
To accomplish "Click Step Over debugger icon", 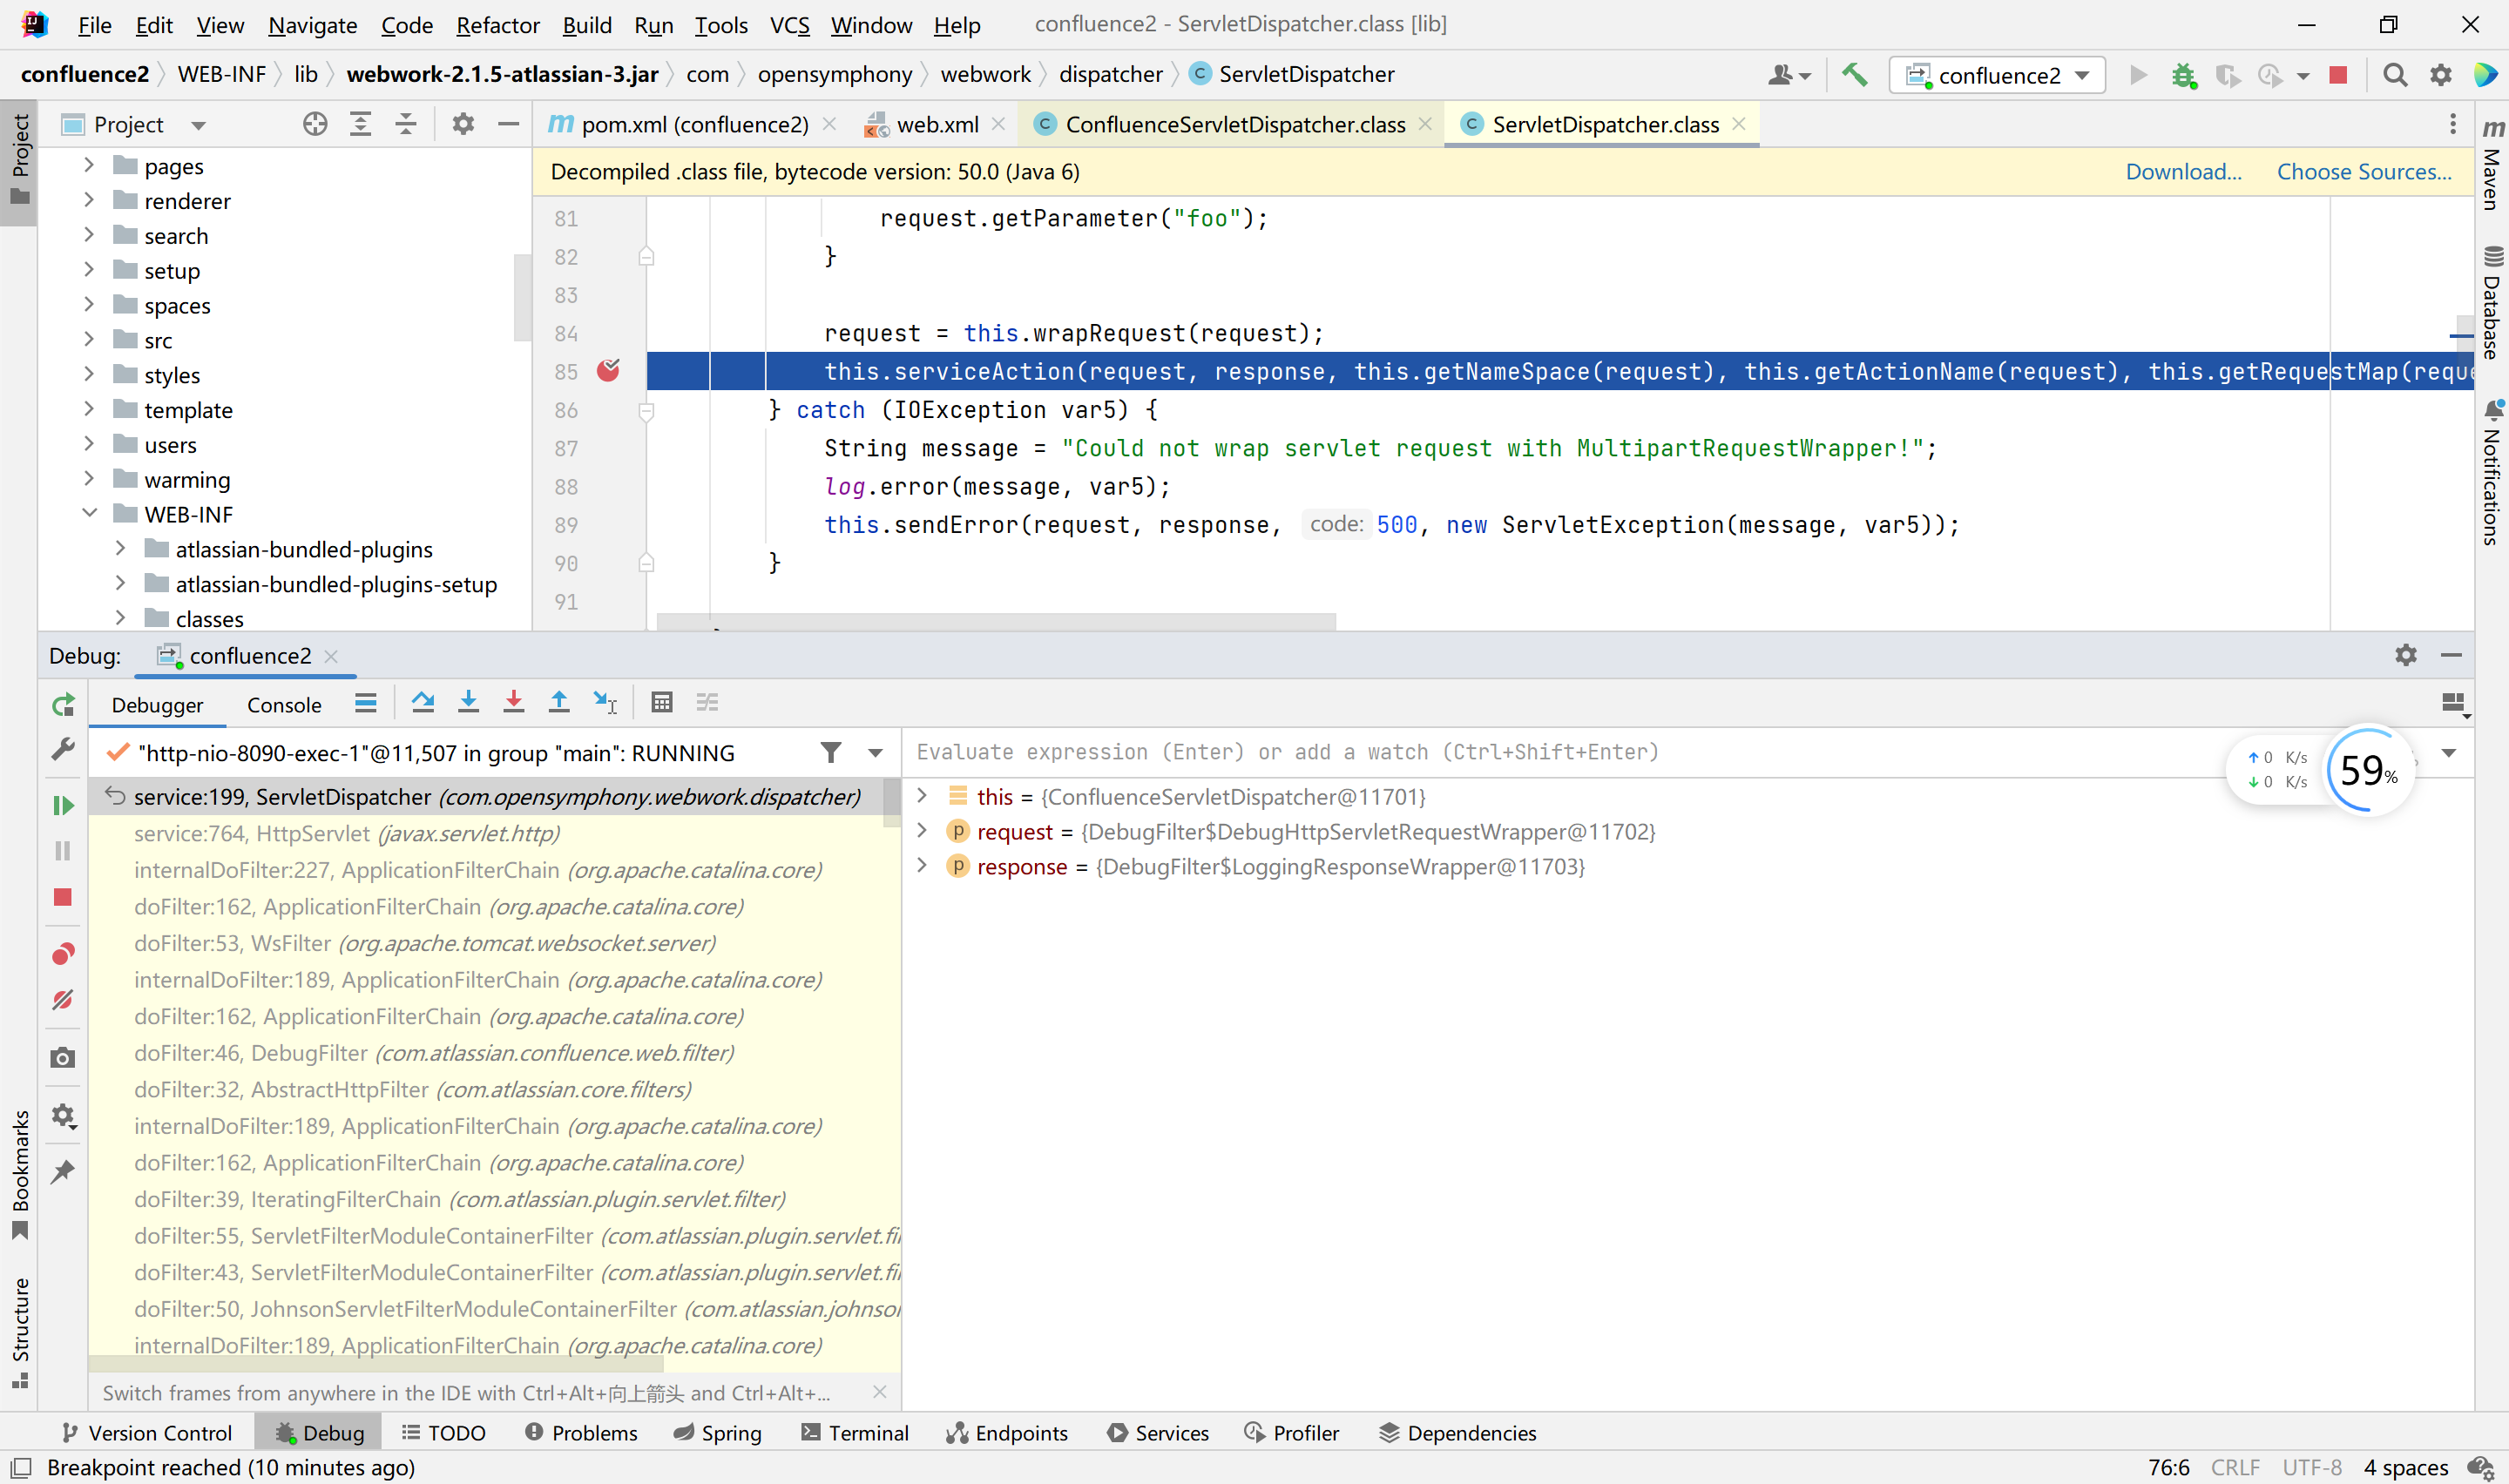I will [x=423, y=703].
